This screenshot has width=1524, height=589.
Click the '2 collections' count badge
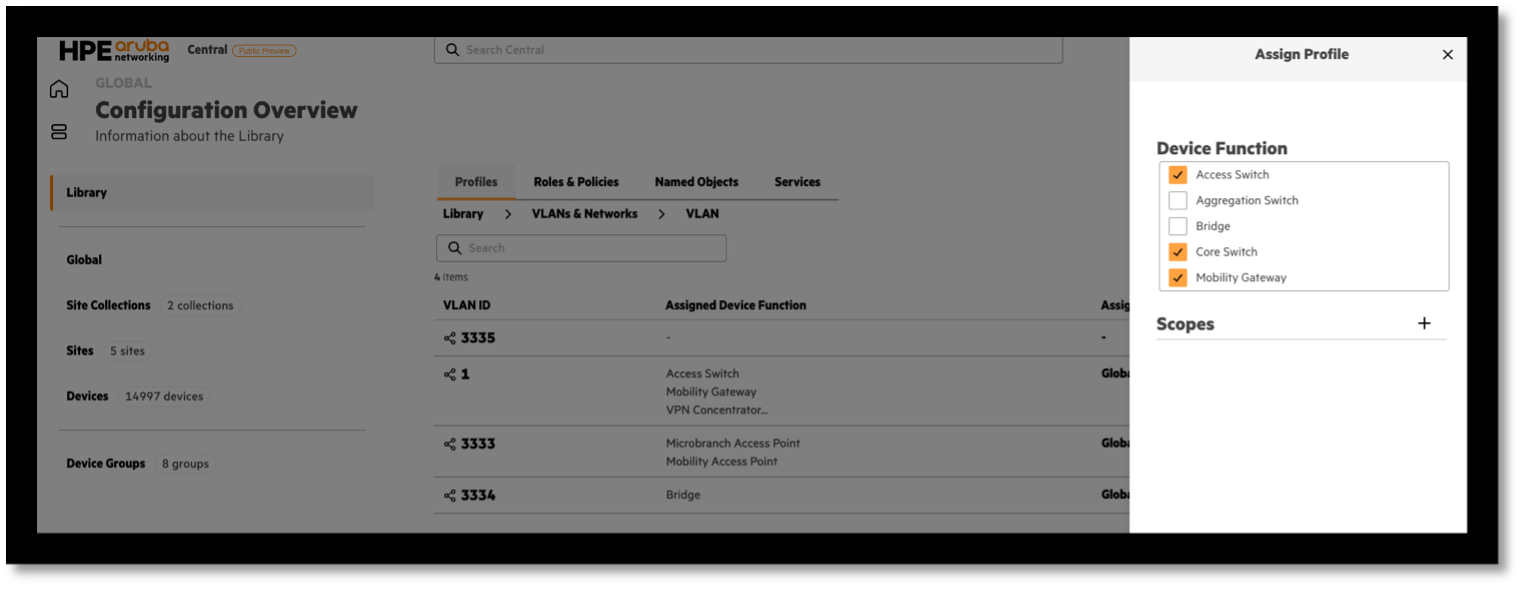200,306
